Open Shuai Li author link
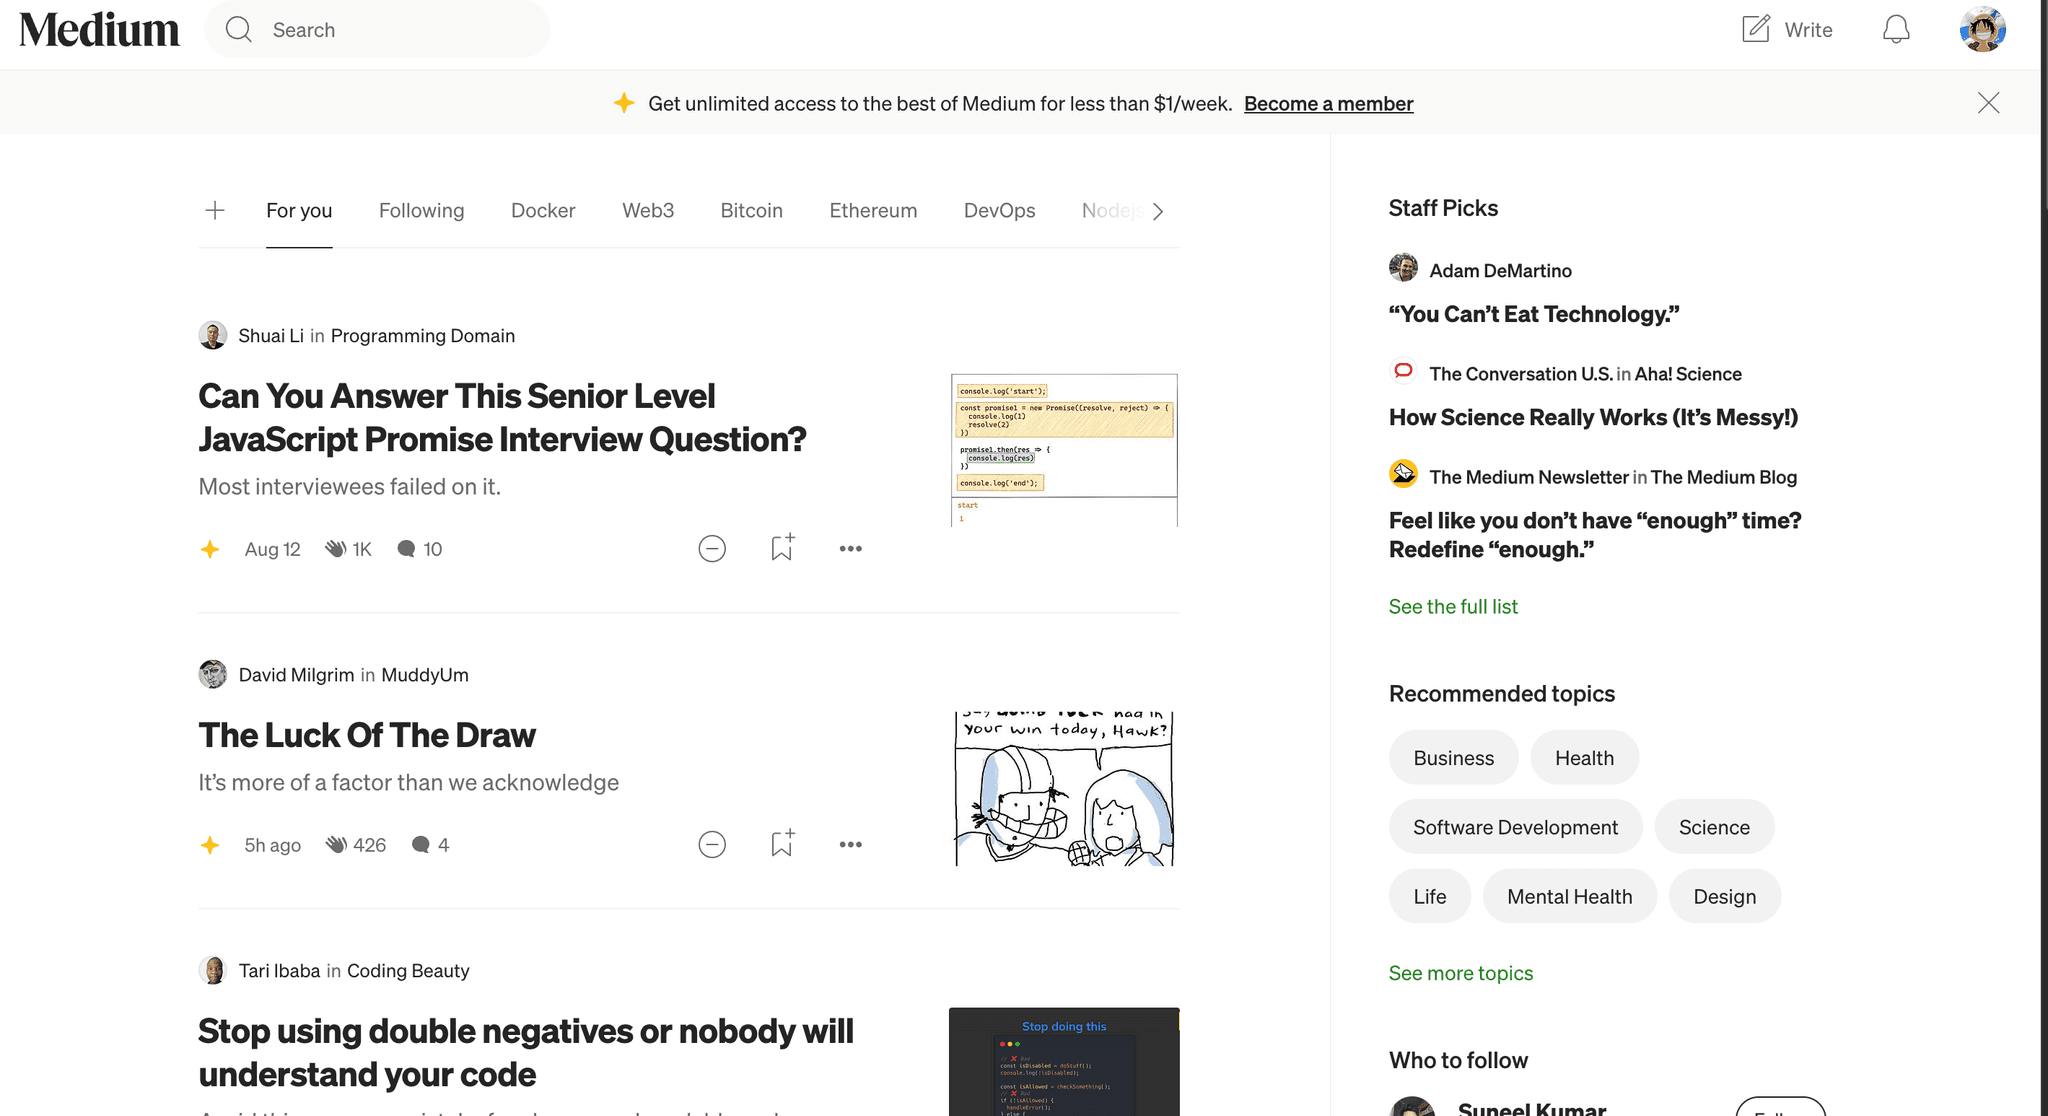The image size is (2048, 1116). click(x=271, y=336)
